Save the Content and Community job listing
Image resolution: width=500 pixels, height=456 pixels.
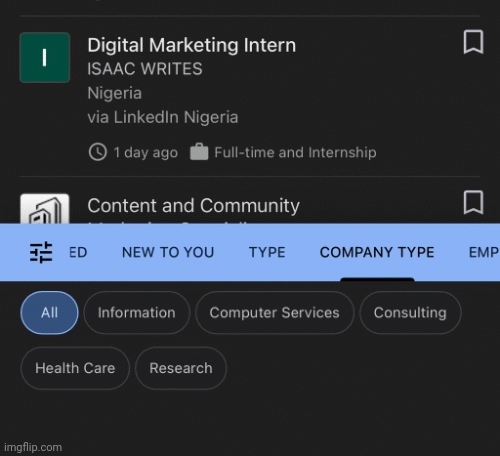473,202
